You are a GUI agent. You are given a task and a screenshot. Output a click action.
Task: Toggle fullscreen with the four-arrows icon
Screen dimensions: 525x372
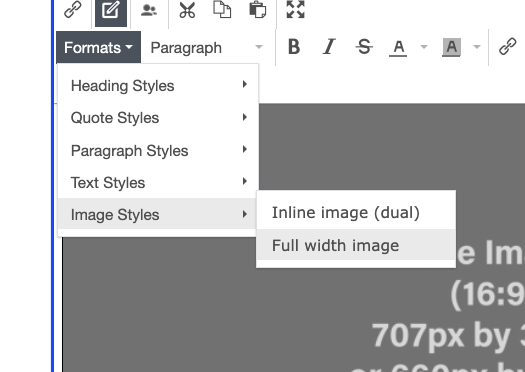click(x=296, y=9)
